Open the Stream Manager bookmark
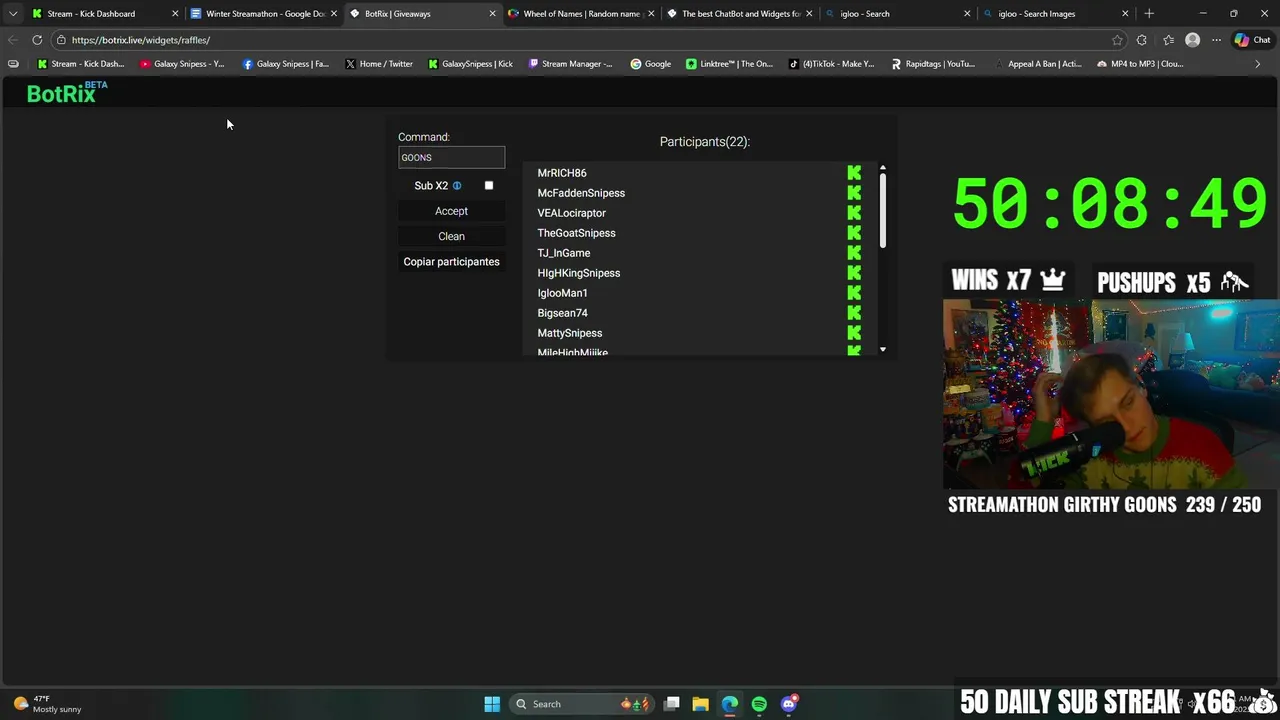The width and height of the screenshot is (1280, 720). [570, 64]
